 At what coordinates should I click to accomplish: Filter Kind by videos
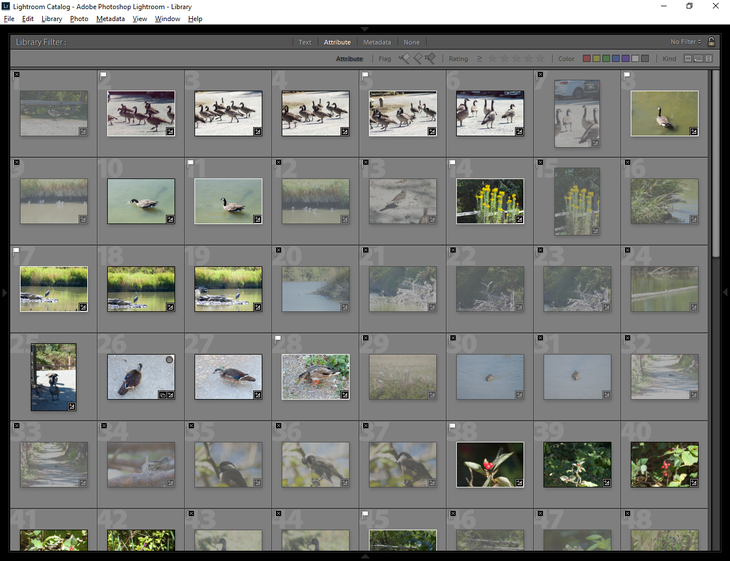click(x=709, y=59)
